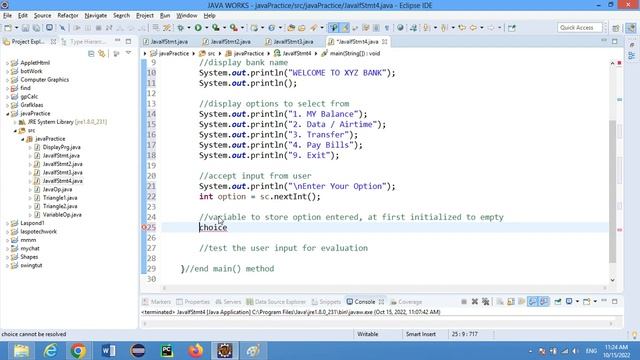The width and height of the screenshot is (640, 360).
Task: Toggle Mark Occurrences in toolbar
Action: tap(345, 28)
